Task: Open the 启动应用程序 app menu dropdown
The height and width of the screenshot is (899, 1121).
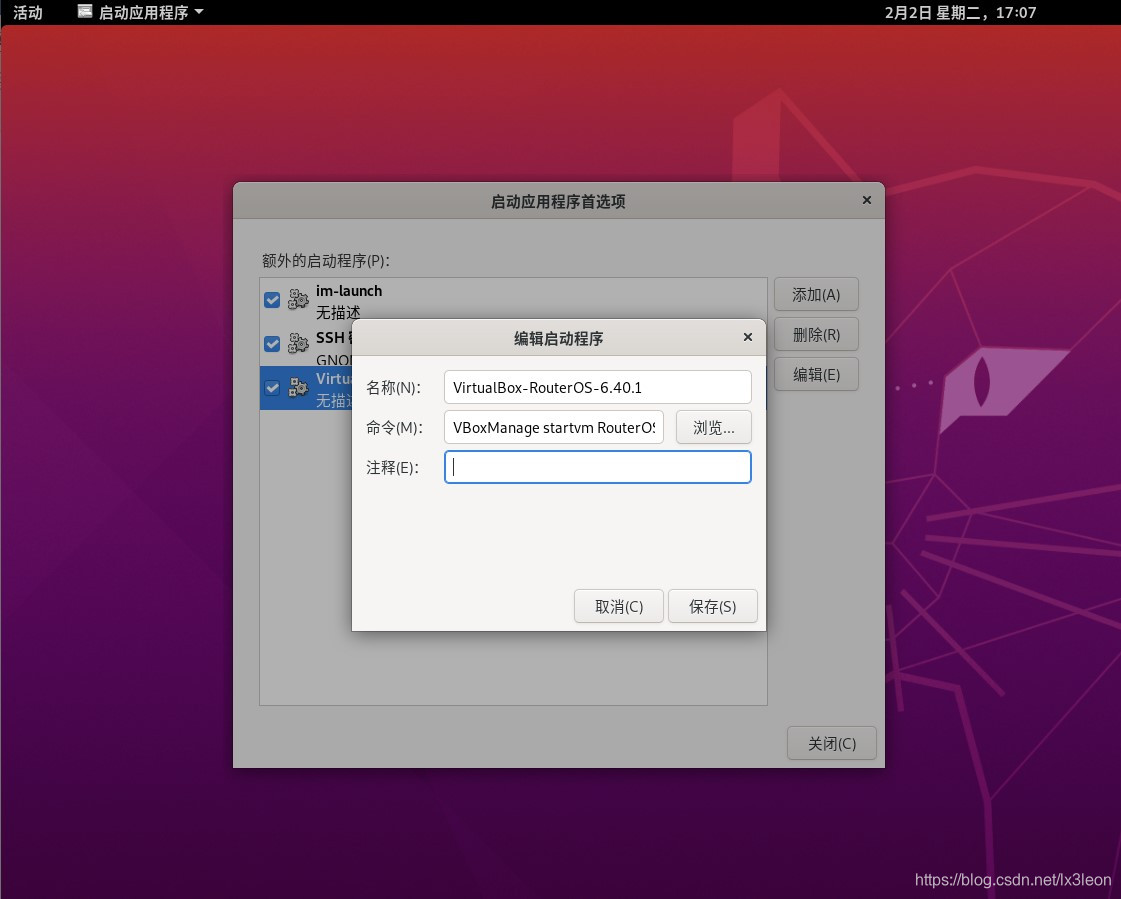Action: (141, 12)
